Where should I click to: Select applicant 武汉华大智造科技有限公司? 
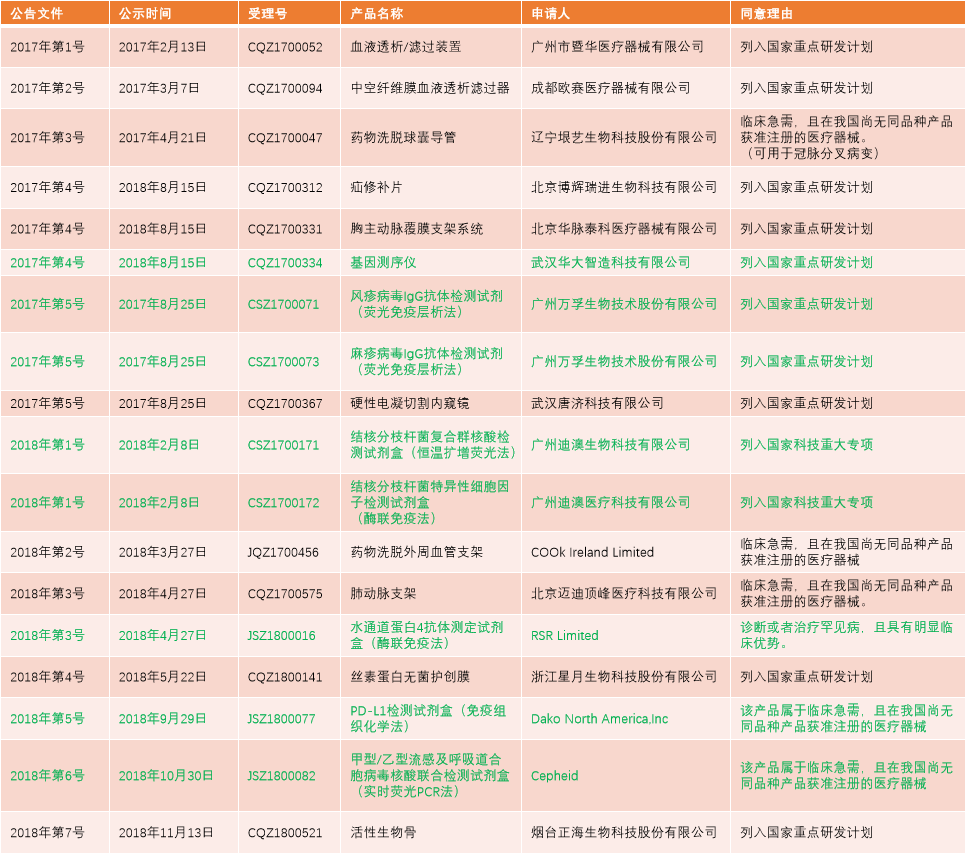(x=610, y=263)
